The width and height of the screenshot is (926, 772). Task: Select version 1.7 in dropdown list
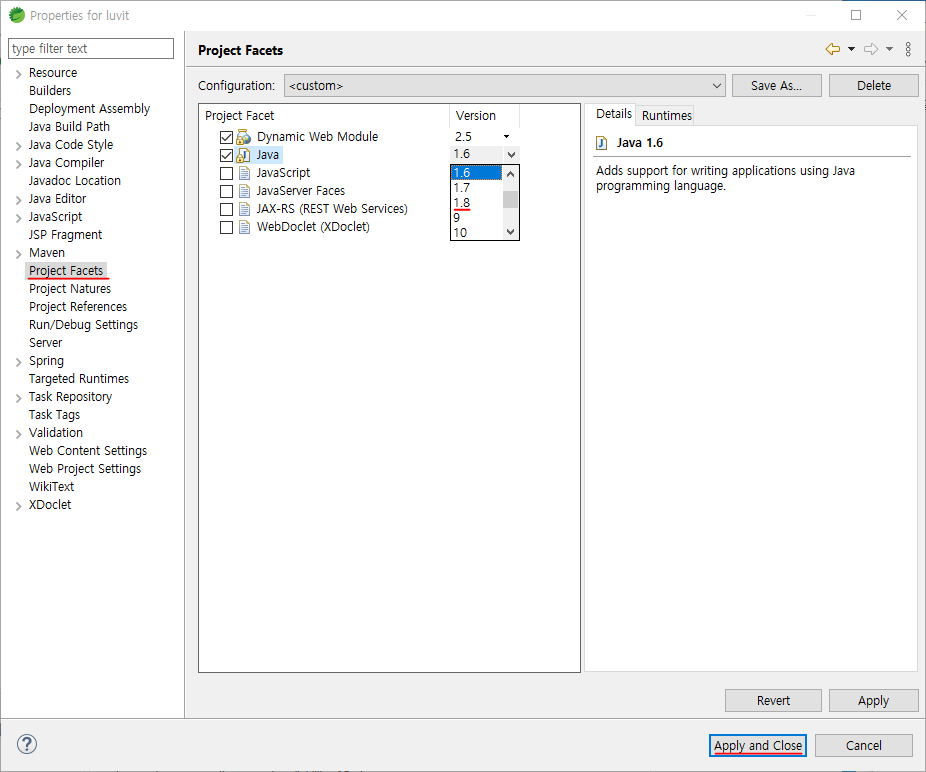476,188
